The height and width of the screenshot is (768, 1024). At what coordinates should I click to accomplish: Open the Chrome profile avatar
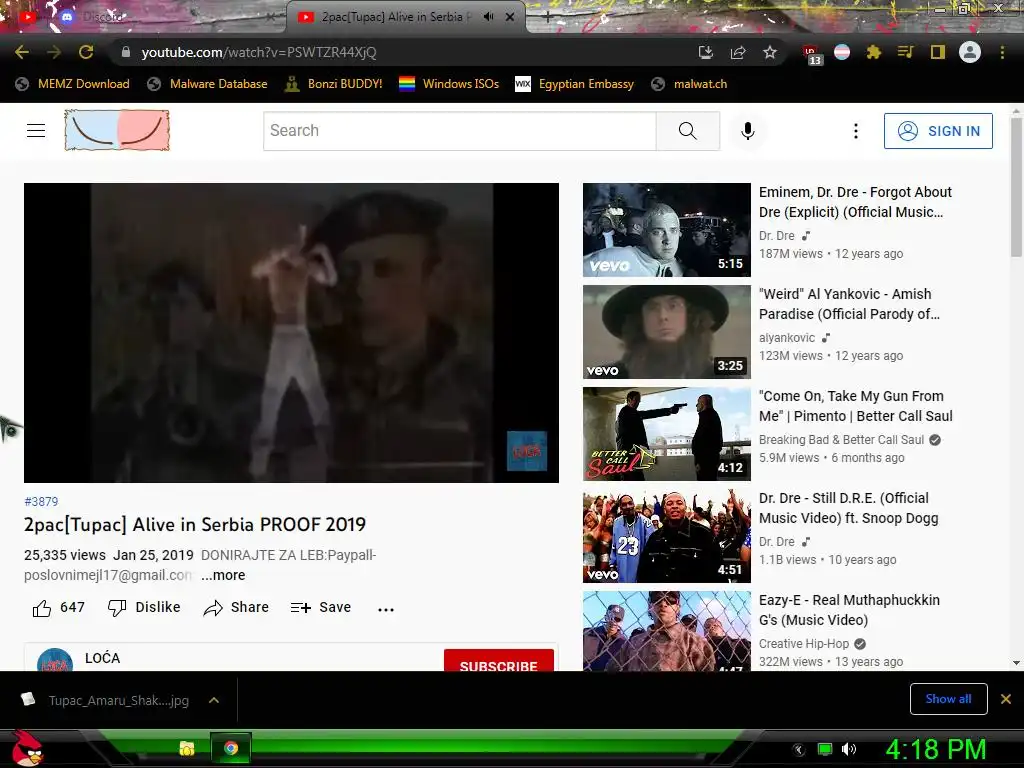[970, 52]
